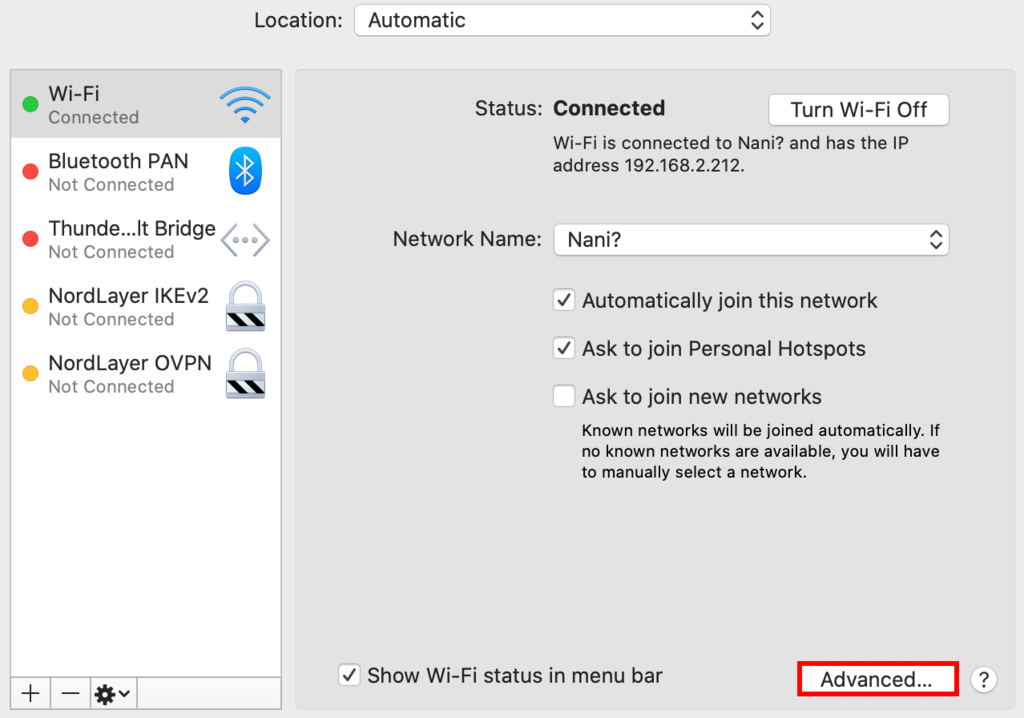Image resolution: width=1024 pixels, height=718 pixels.
Task: Disable Show Wi-Fi status in menu bar
Action: (349, 675)
